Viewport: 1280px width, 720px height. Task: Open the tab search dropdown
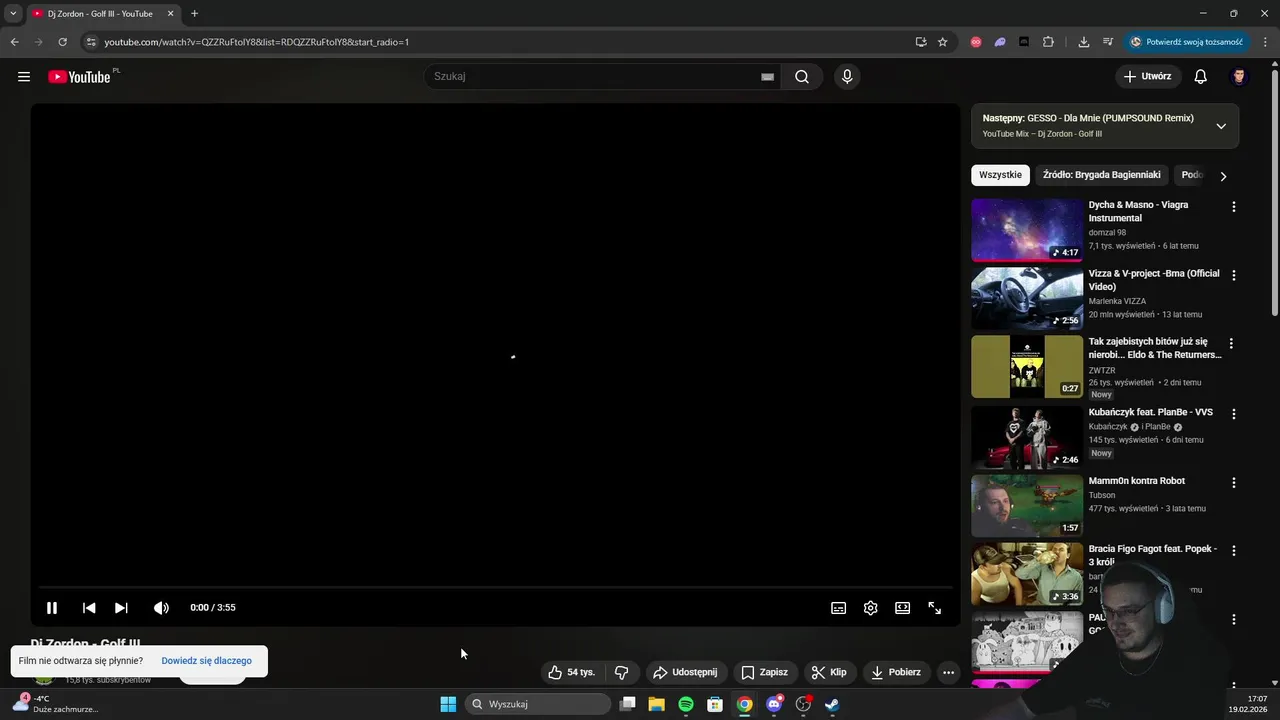13,14
